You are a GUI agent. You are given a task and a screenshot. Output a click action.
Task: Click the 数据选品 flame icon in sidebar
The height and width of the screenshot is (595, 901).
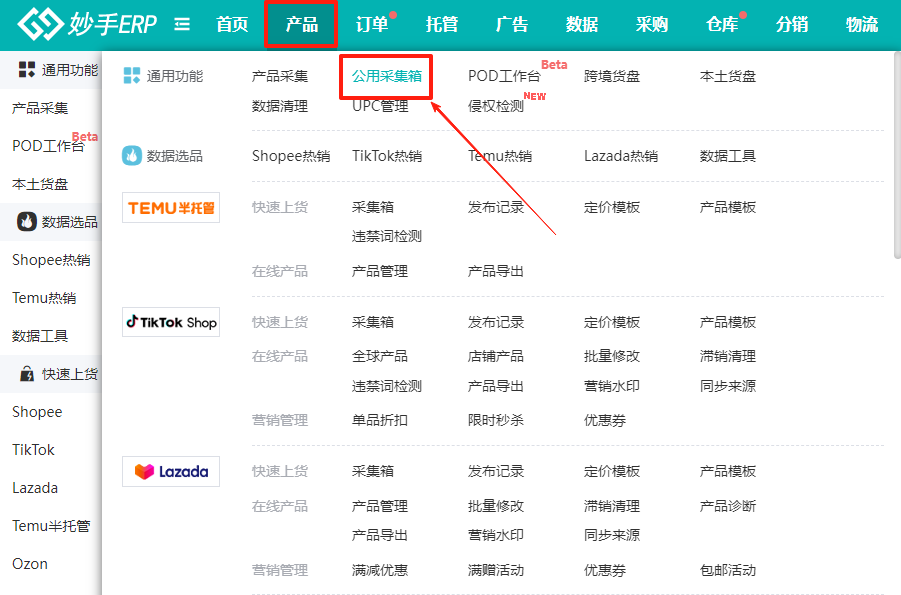pos(26,221)
